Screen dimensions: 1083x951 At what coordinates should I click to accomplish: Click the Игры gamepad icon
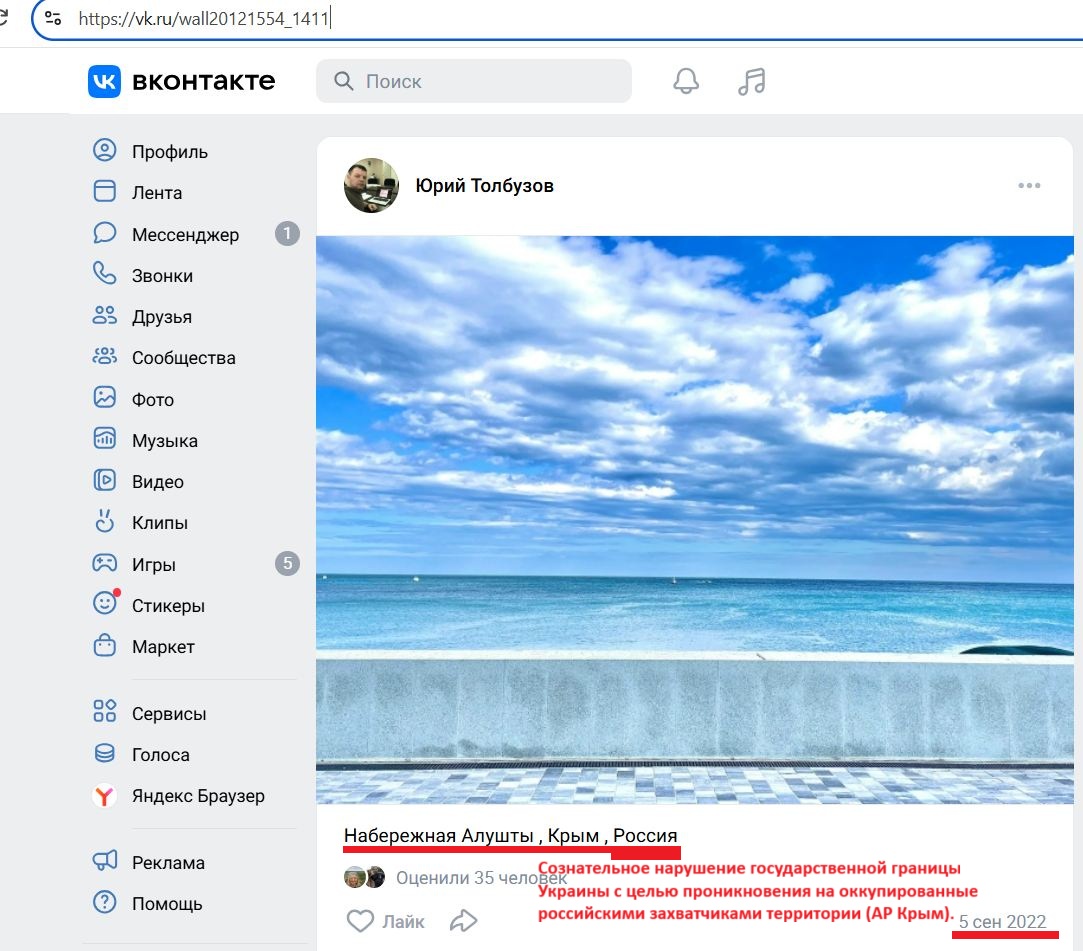[104, 563]
